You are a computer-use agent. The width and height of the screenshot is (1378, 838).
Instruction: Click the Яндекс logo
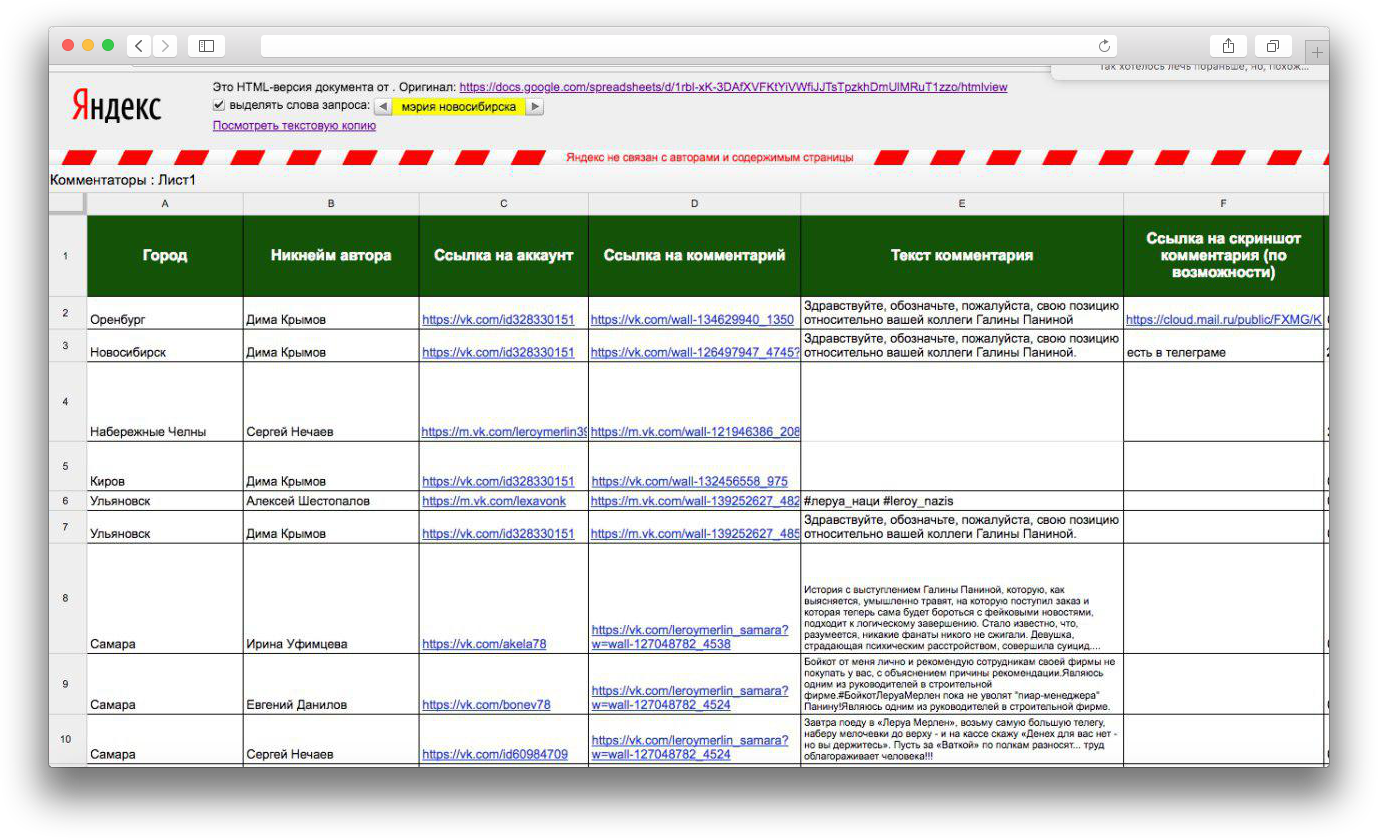coord(116,106)
